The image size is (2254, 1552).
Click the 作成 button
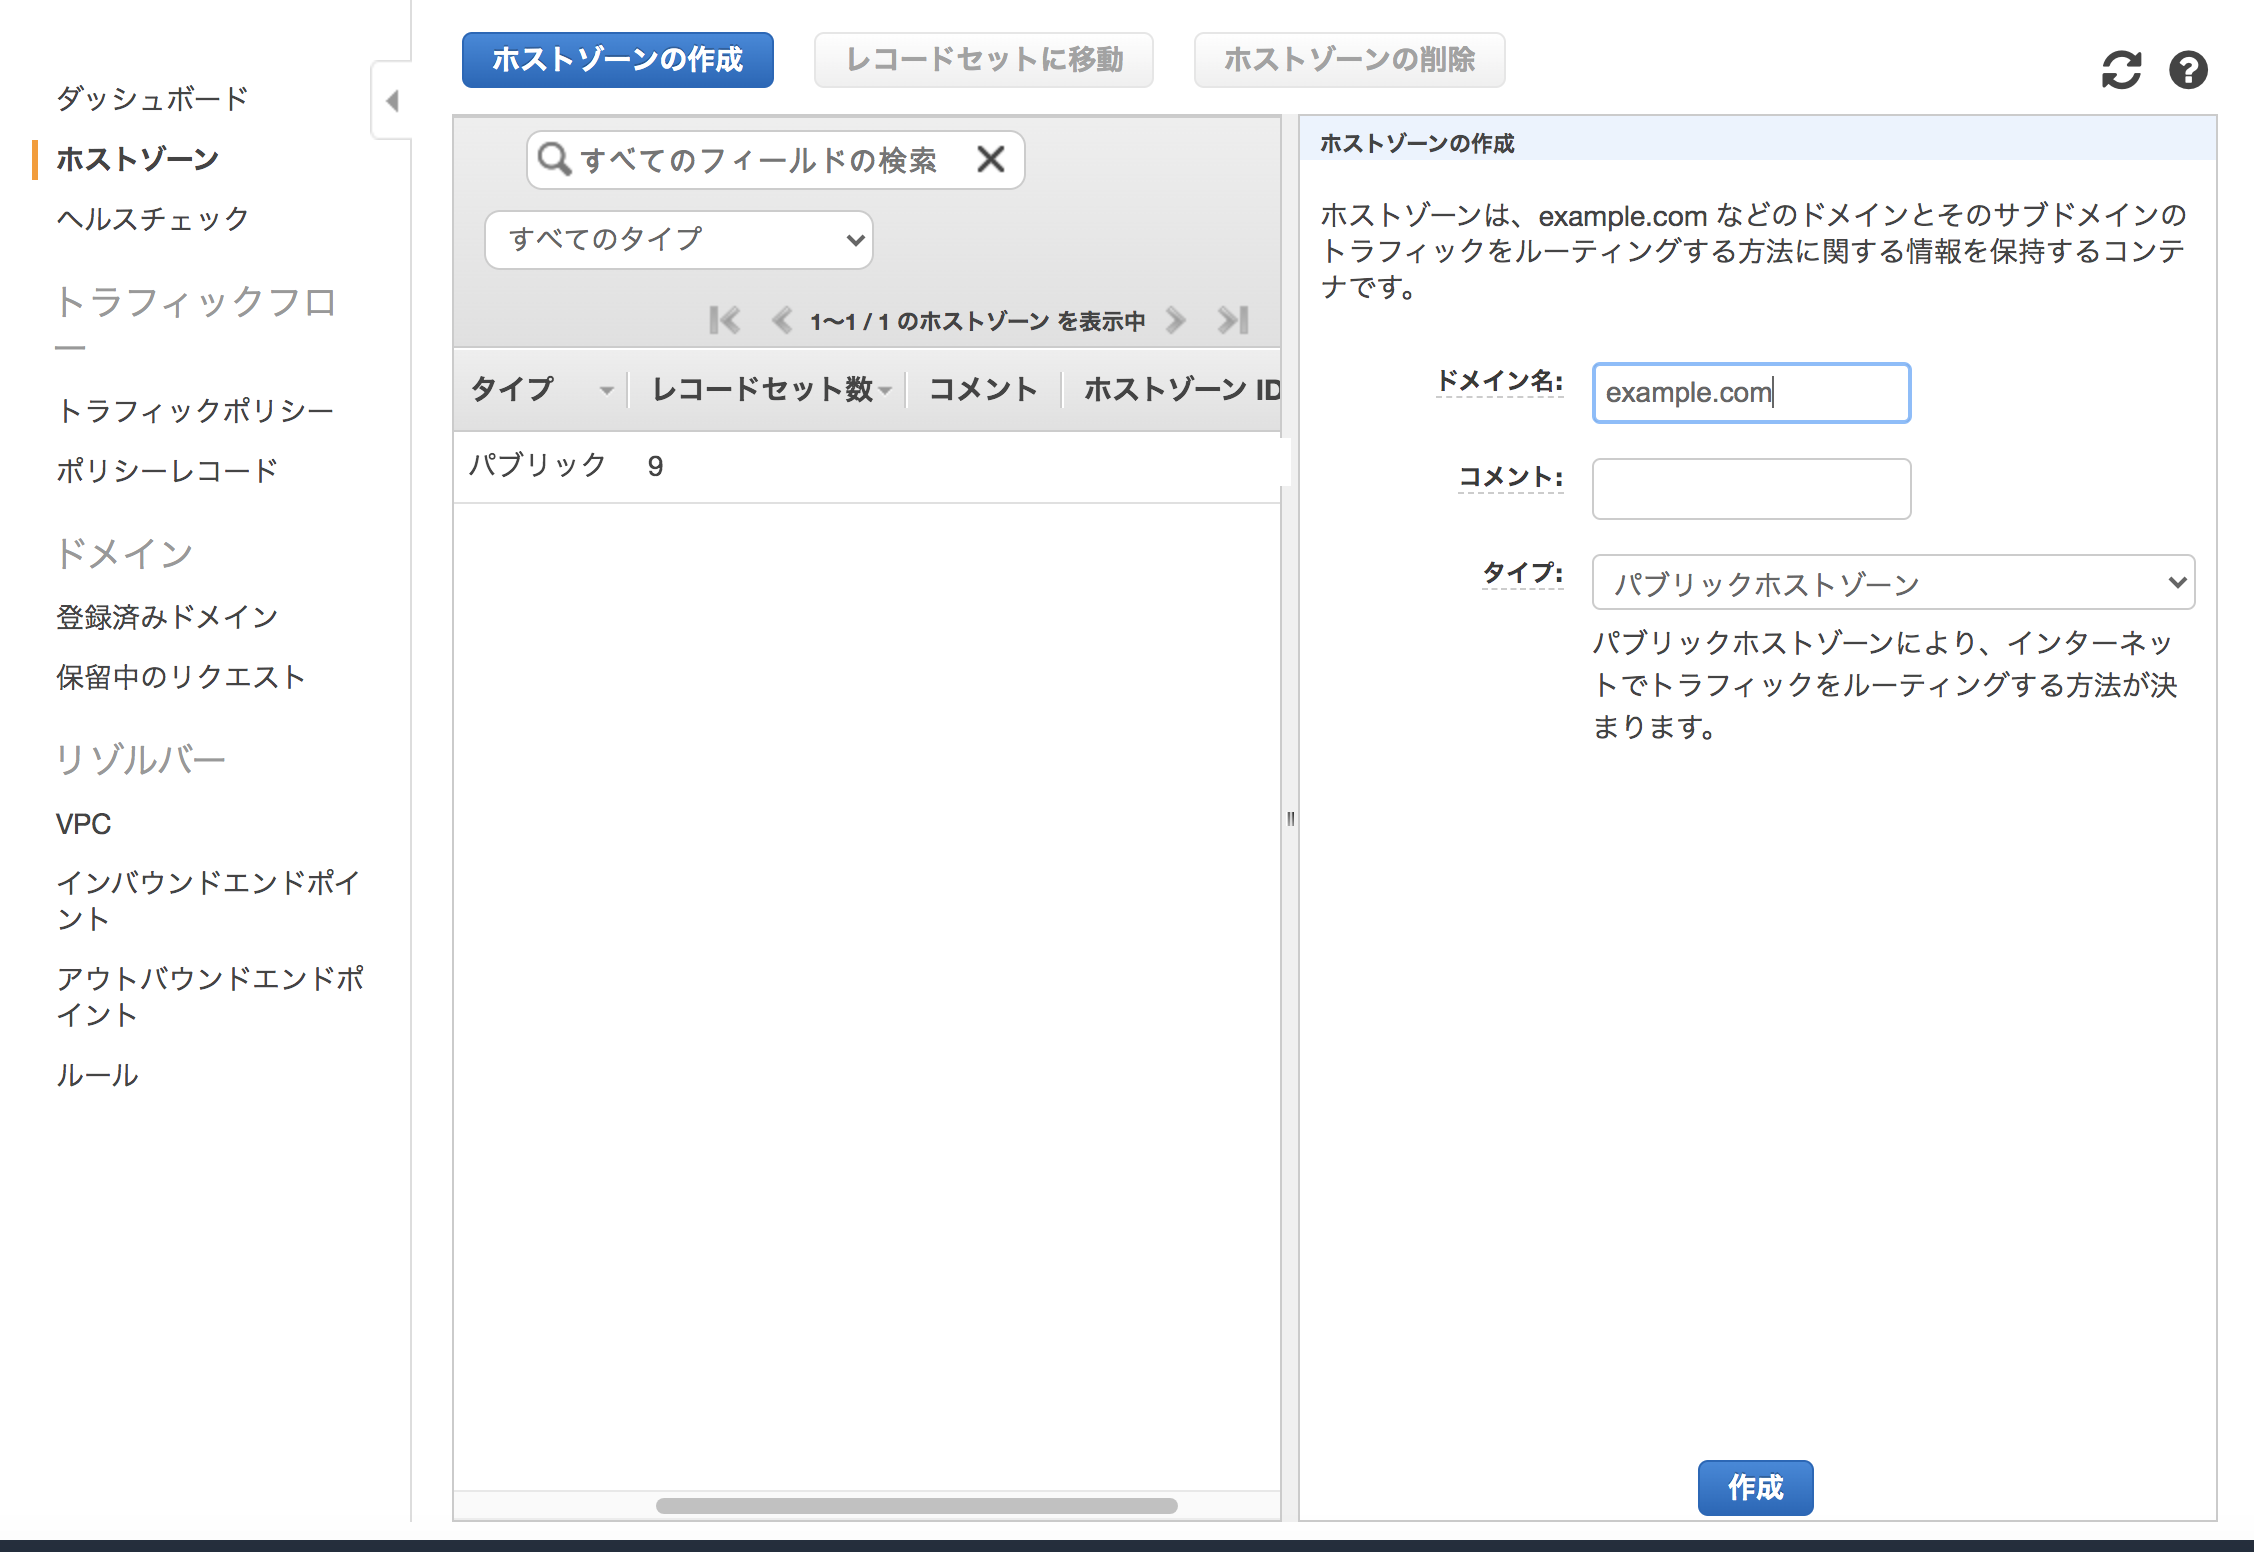tap(1755, 1487)
